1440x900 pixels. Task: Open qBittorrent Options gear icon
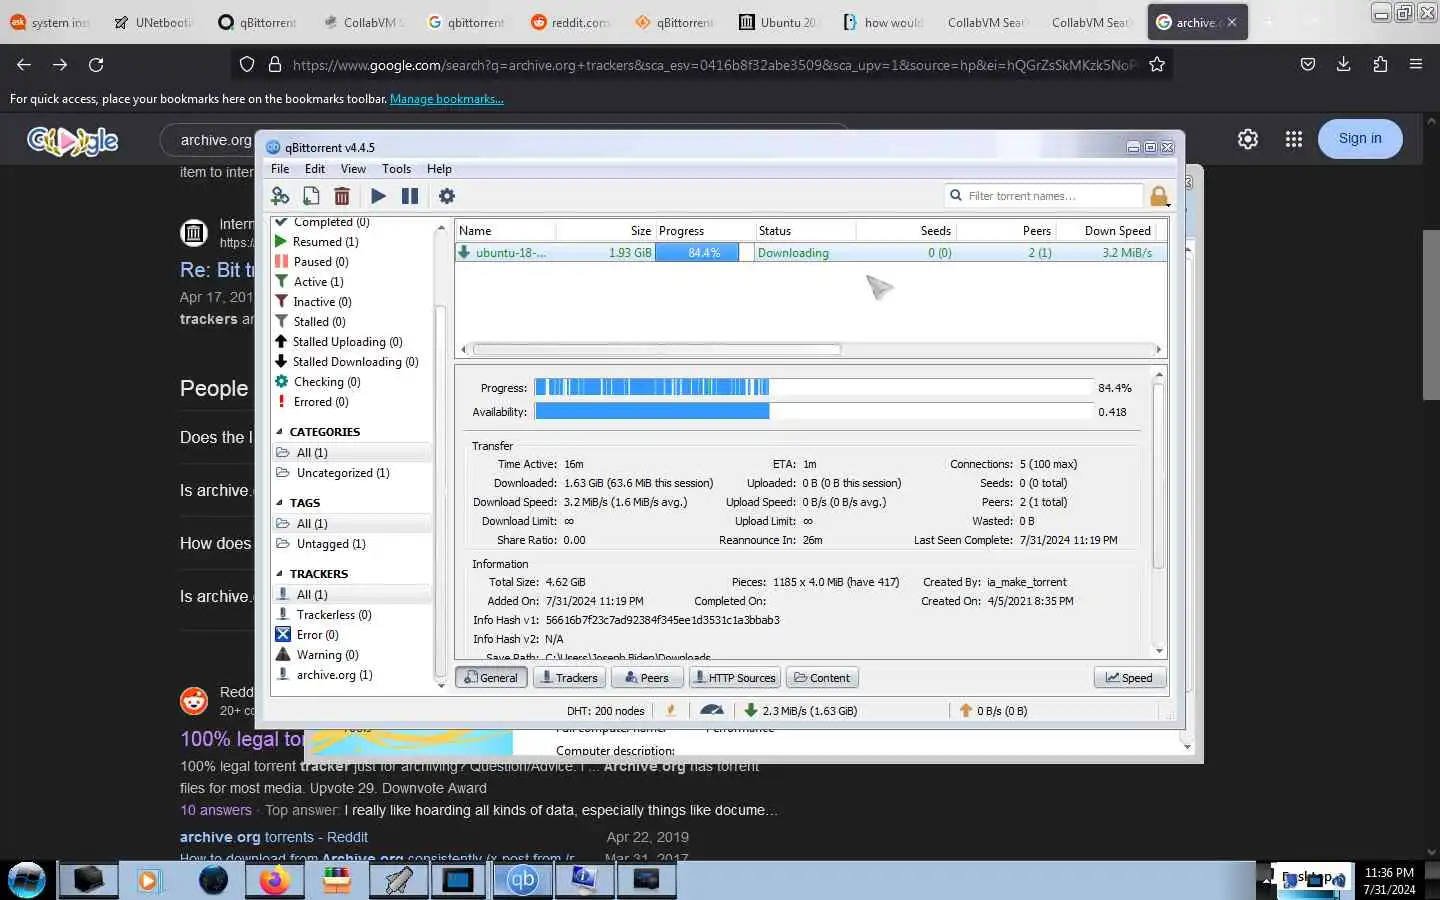[x=447, y=196]
